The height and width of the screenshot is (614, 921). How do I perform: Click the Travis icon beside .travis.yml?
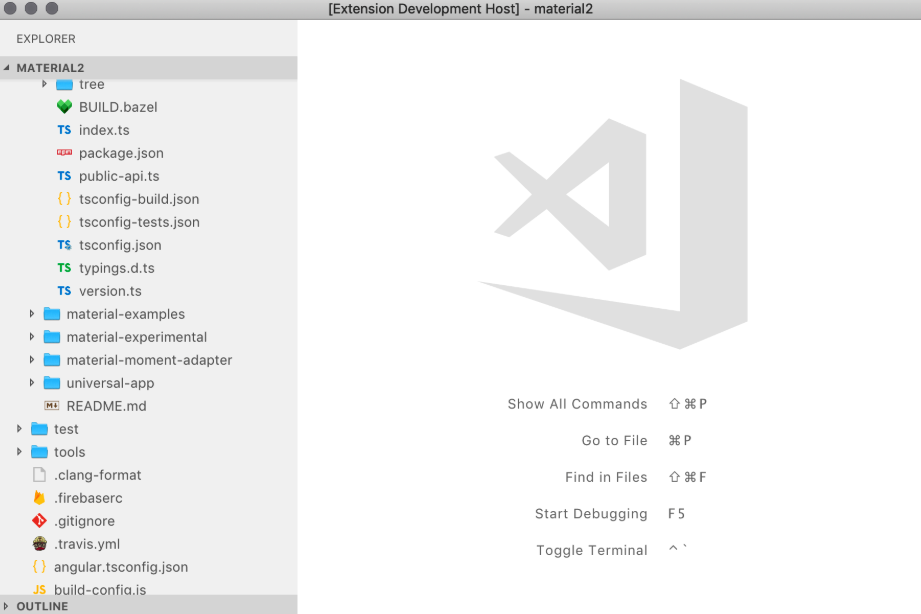coord(40,544)
